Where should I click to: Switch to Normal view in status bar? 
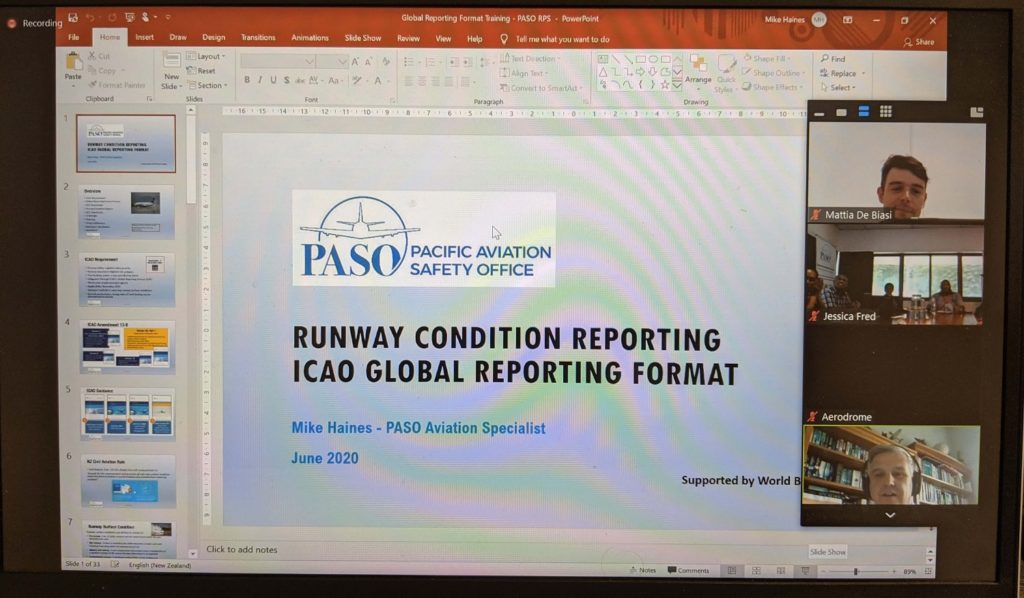click(x=732, y=571)
